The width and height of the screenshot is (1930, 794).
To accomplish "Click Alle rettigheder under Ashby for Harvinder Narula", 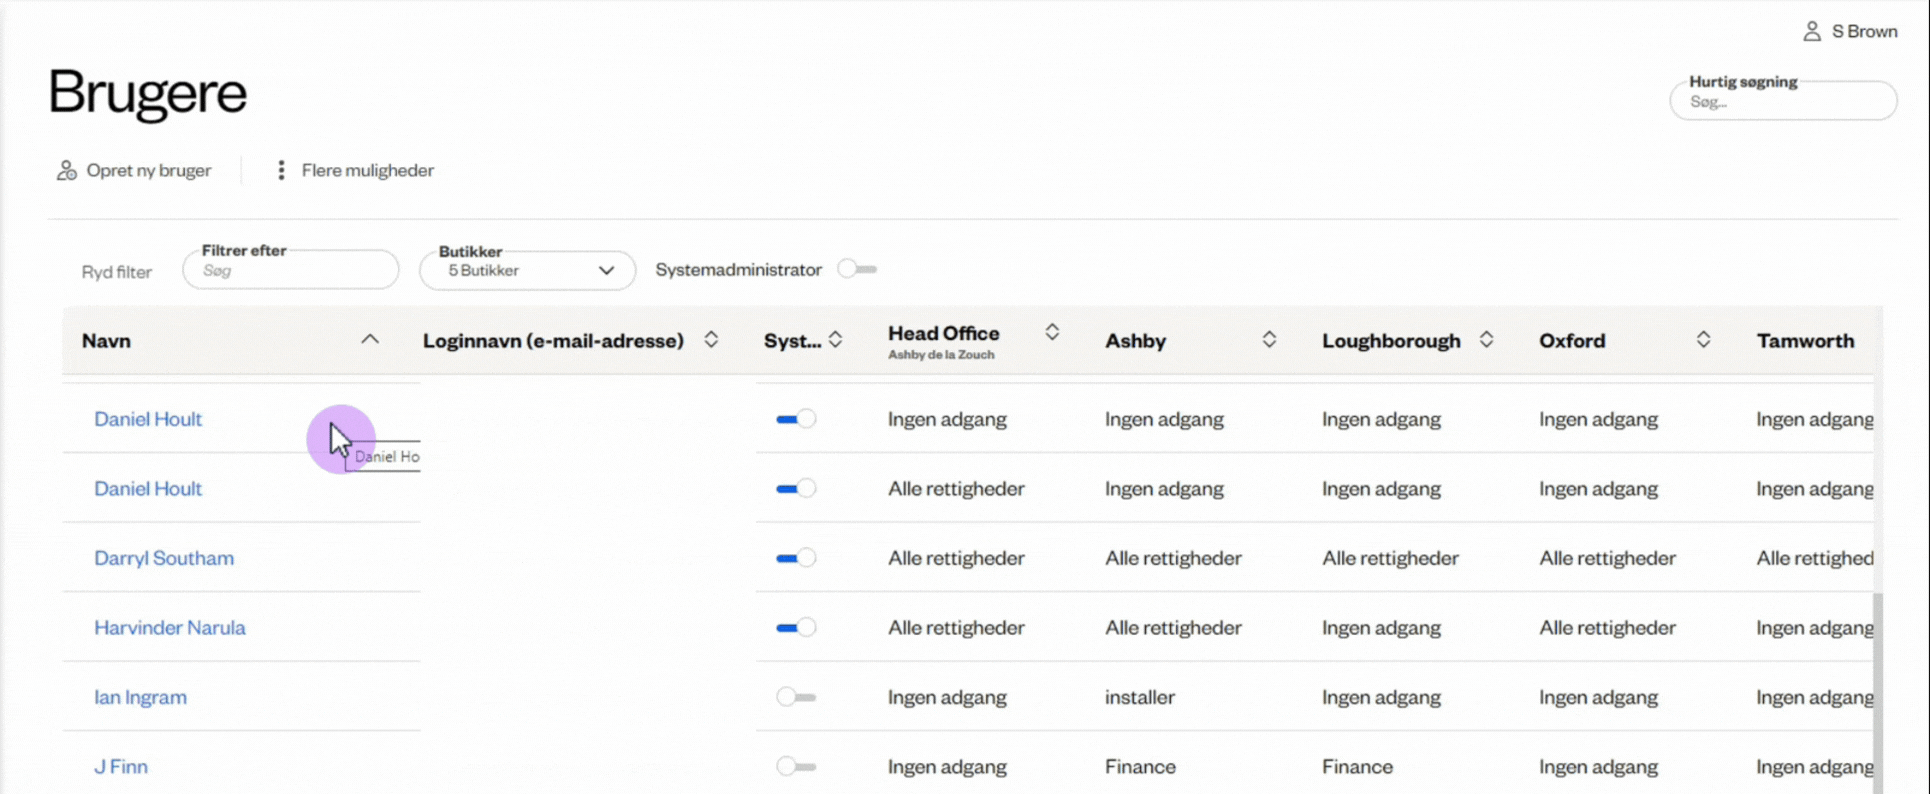I will tap(1173, 627).
